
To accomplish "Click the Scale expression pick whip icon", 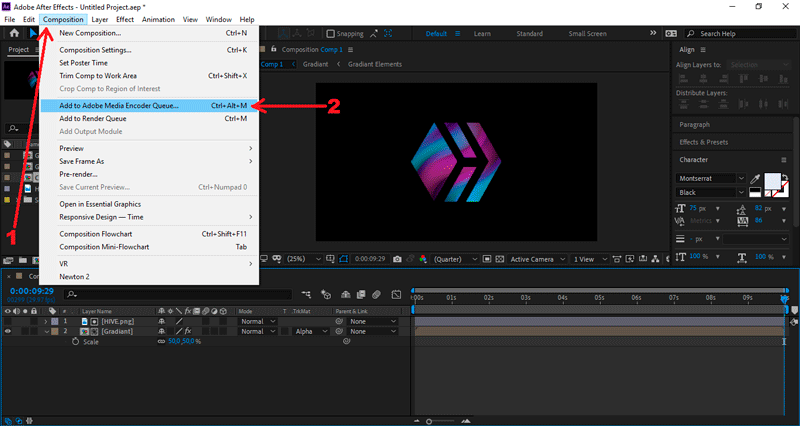I will coord(346,341).
